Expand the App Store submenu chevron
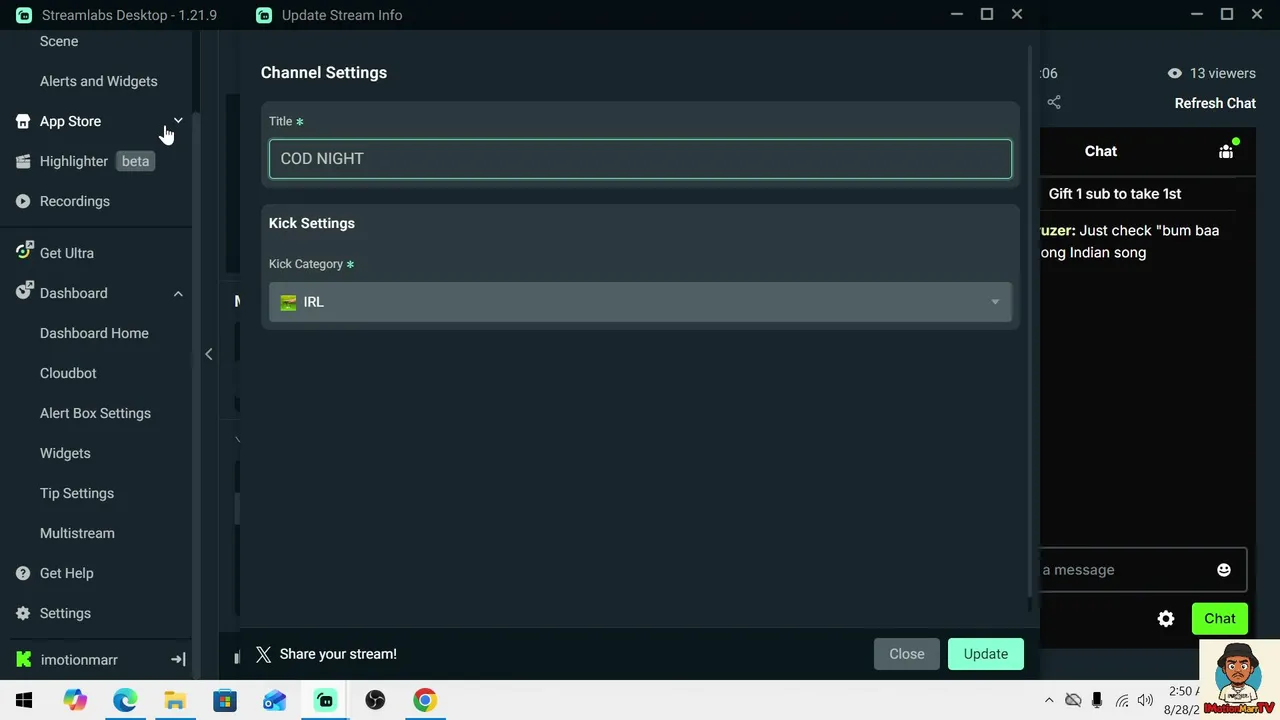The height and width of the screenshot is (720, 1280). point(178,121)
